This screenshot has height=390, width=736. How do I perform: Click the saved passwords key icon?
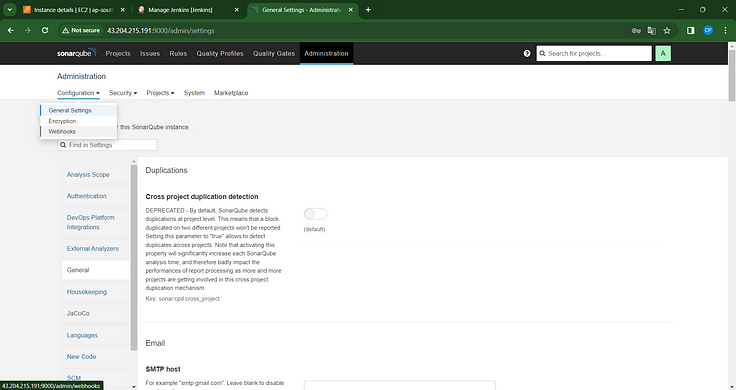coord(636,31)
